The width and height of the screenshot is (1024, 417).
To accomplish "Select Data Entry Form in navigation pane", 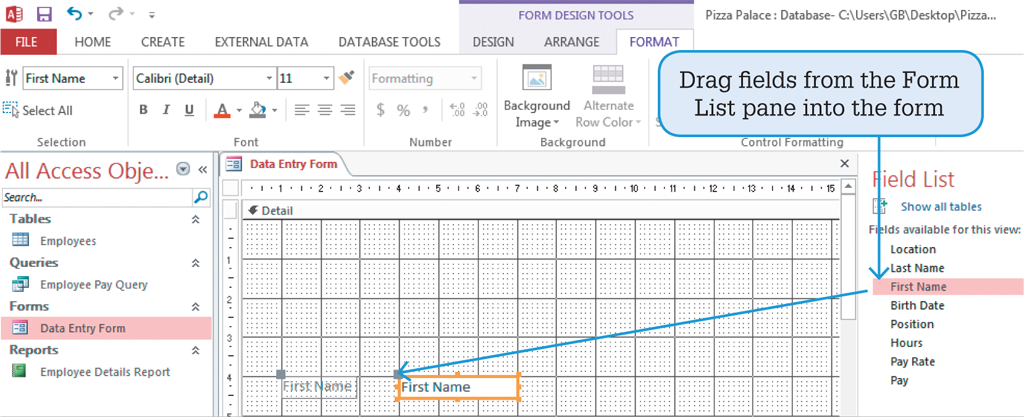I will (106, 328).
